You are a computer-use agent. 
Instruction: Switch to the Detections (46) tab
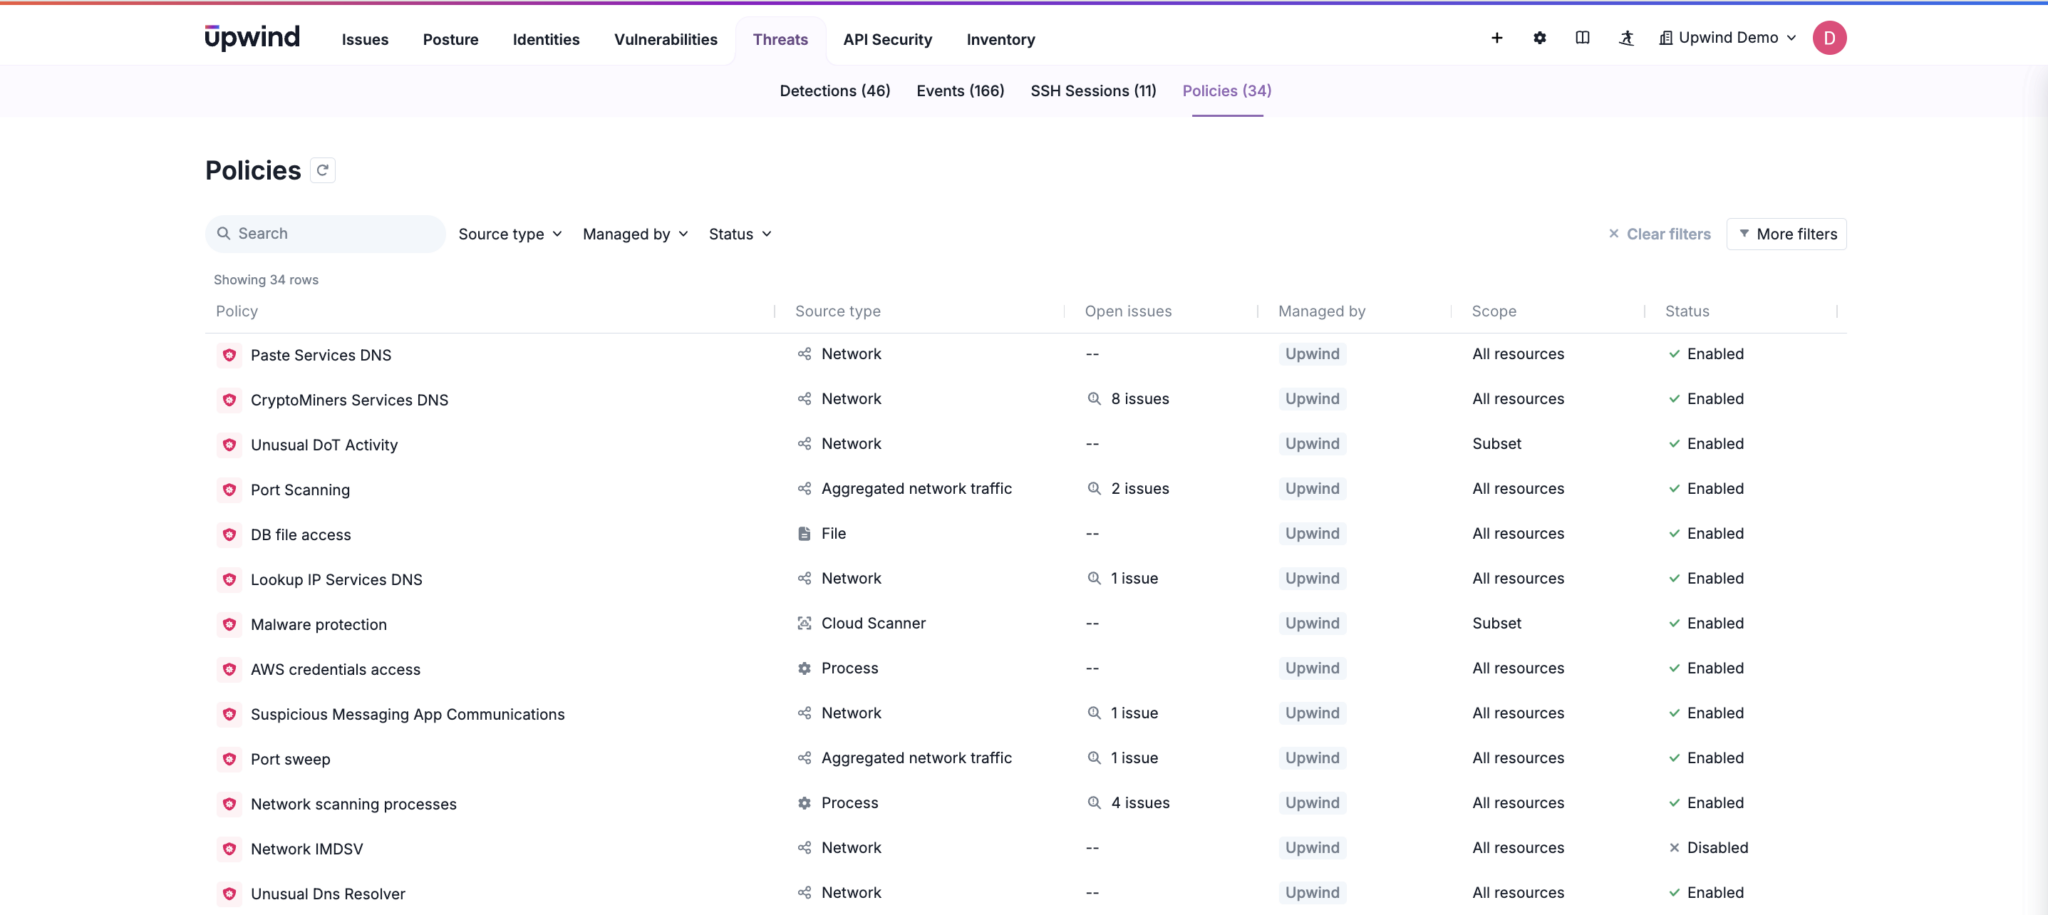(834, 91)
